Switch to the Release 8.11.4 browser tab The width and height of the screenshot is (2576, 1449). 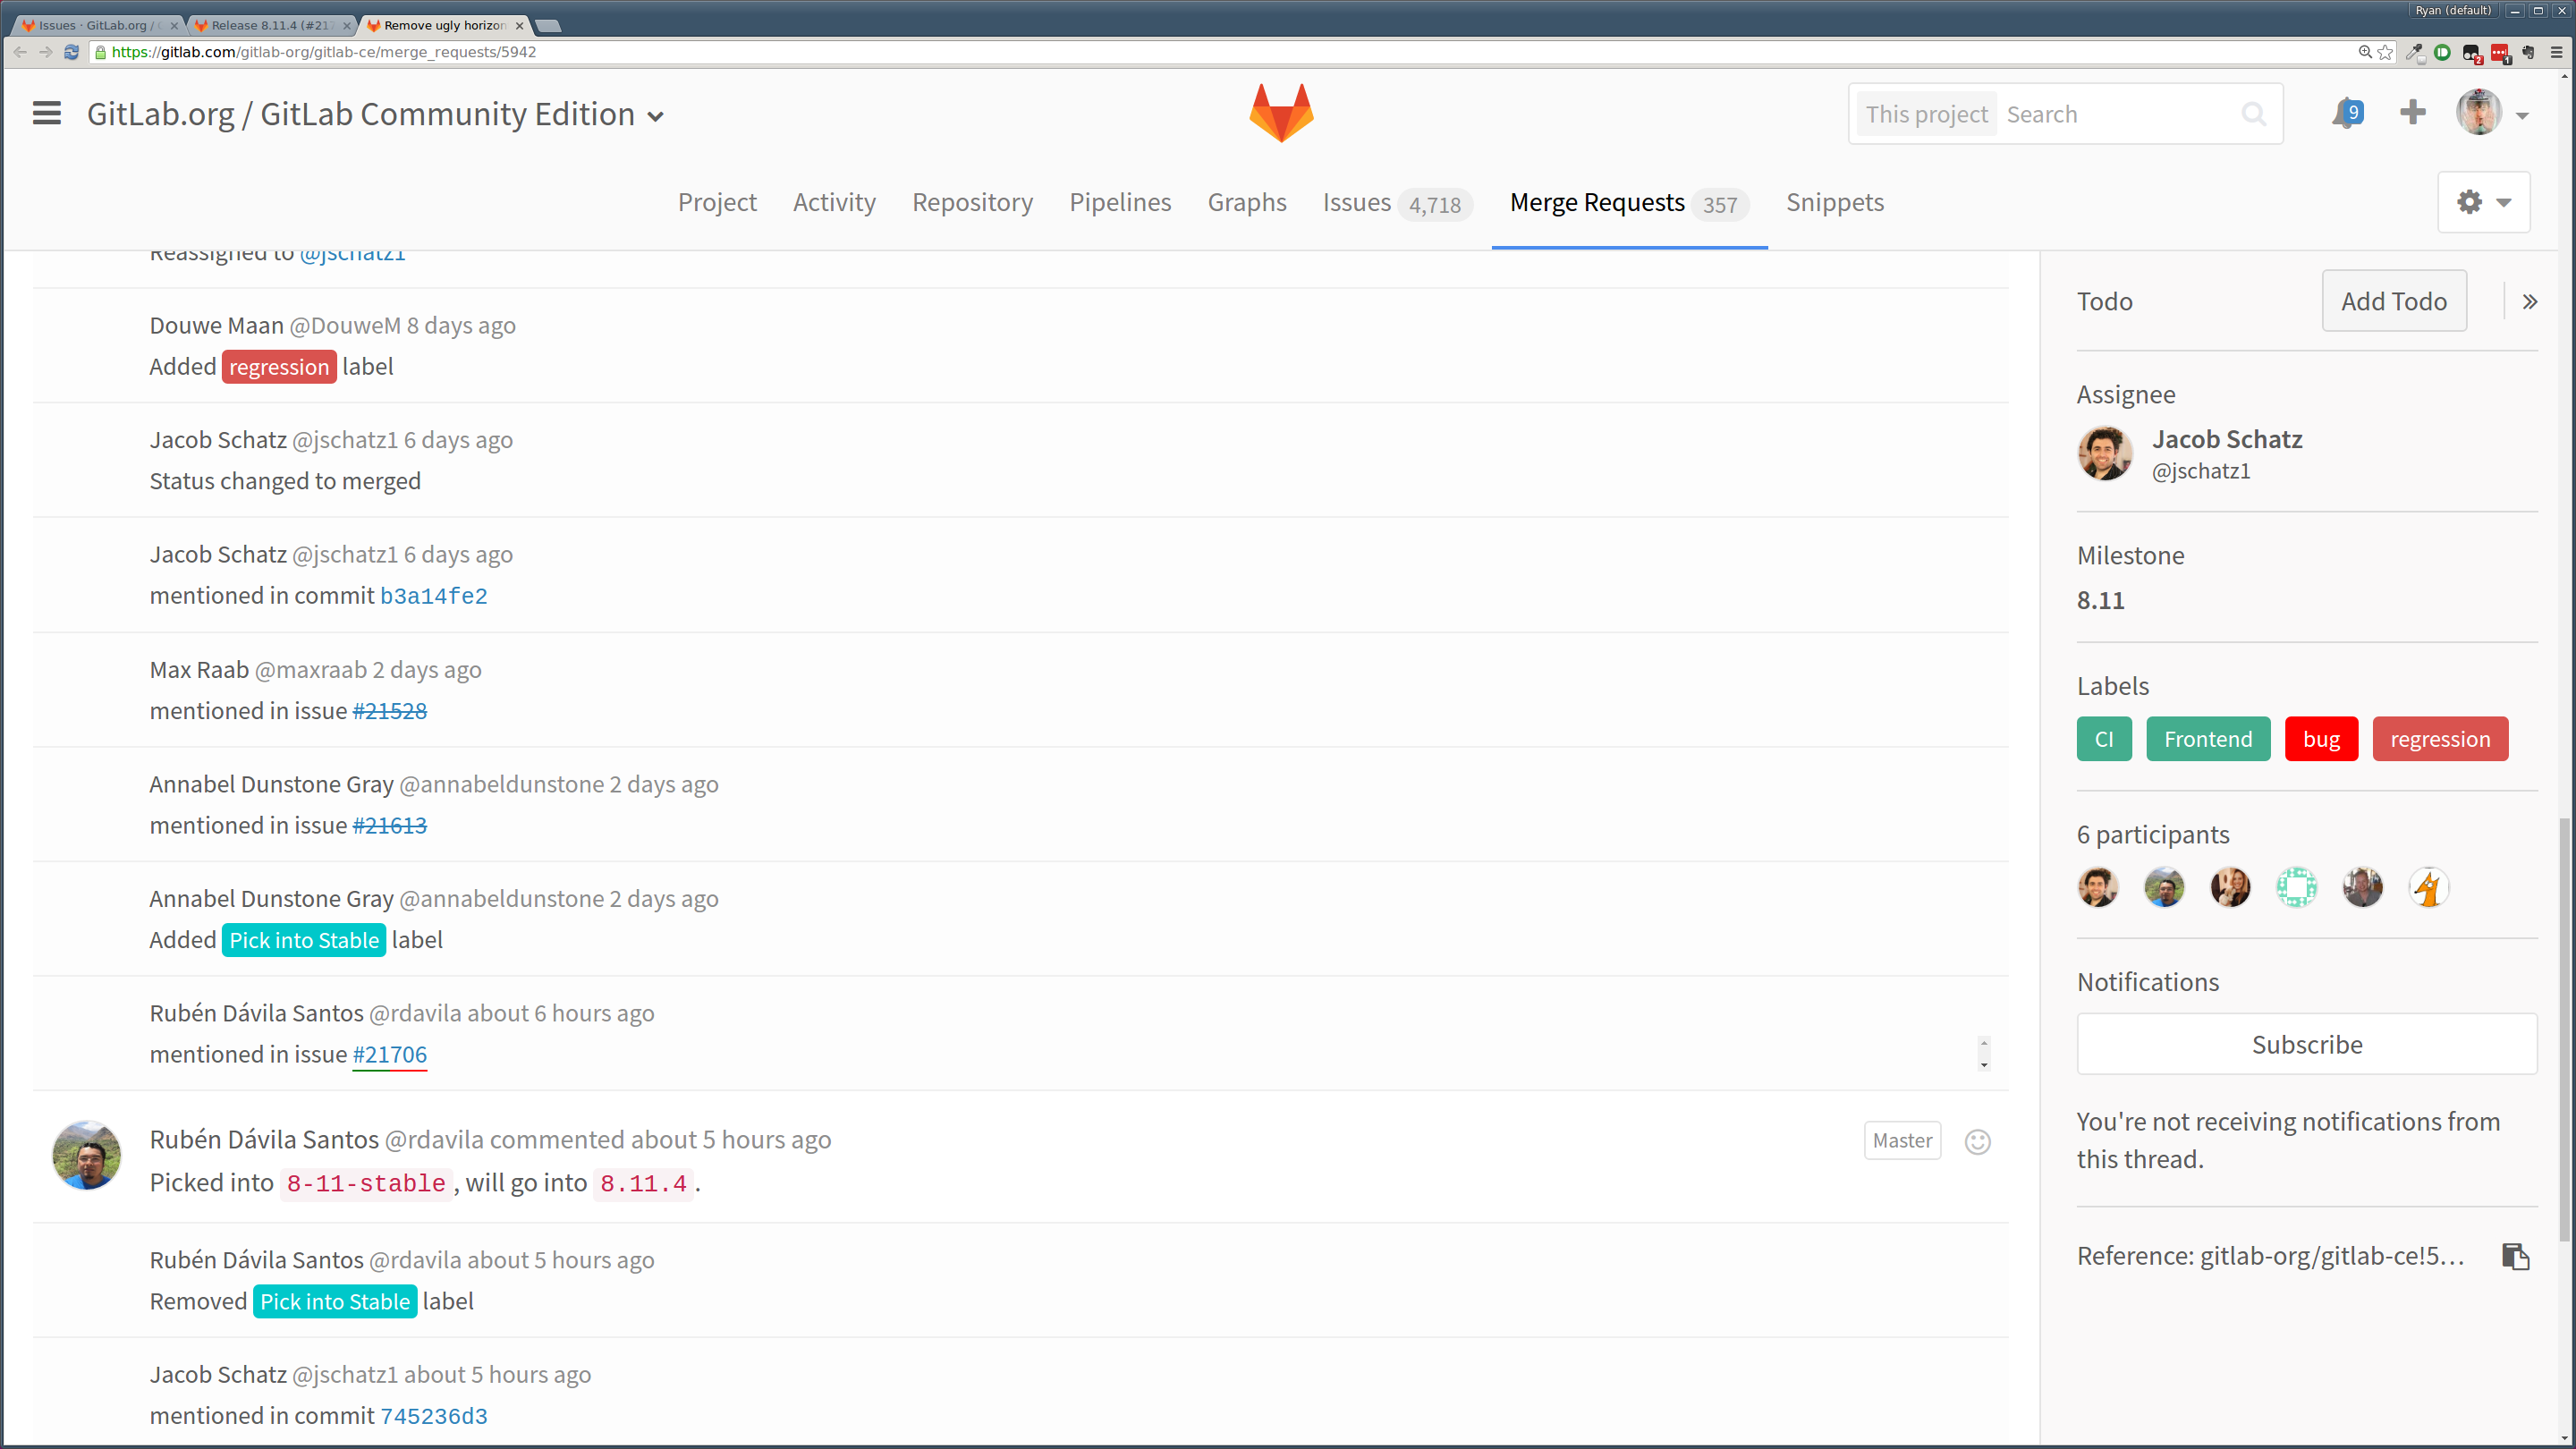(x=272, y=25)
